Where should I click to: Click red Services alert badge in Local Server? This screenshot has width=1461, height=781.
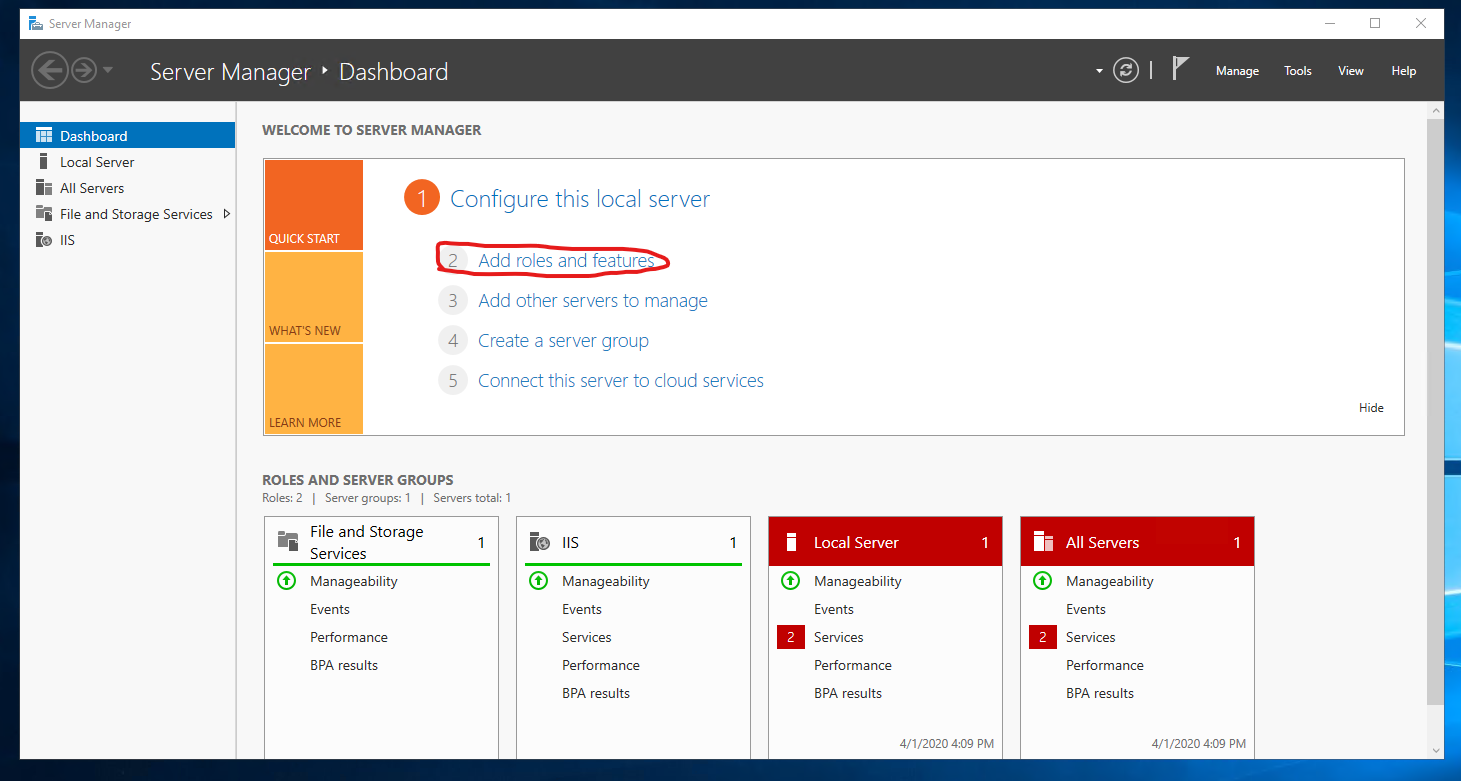point(790,637)
